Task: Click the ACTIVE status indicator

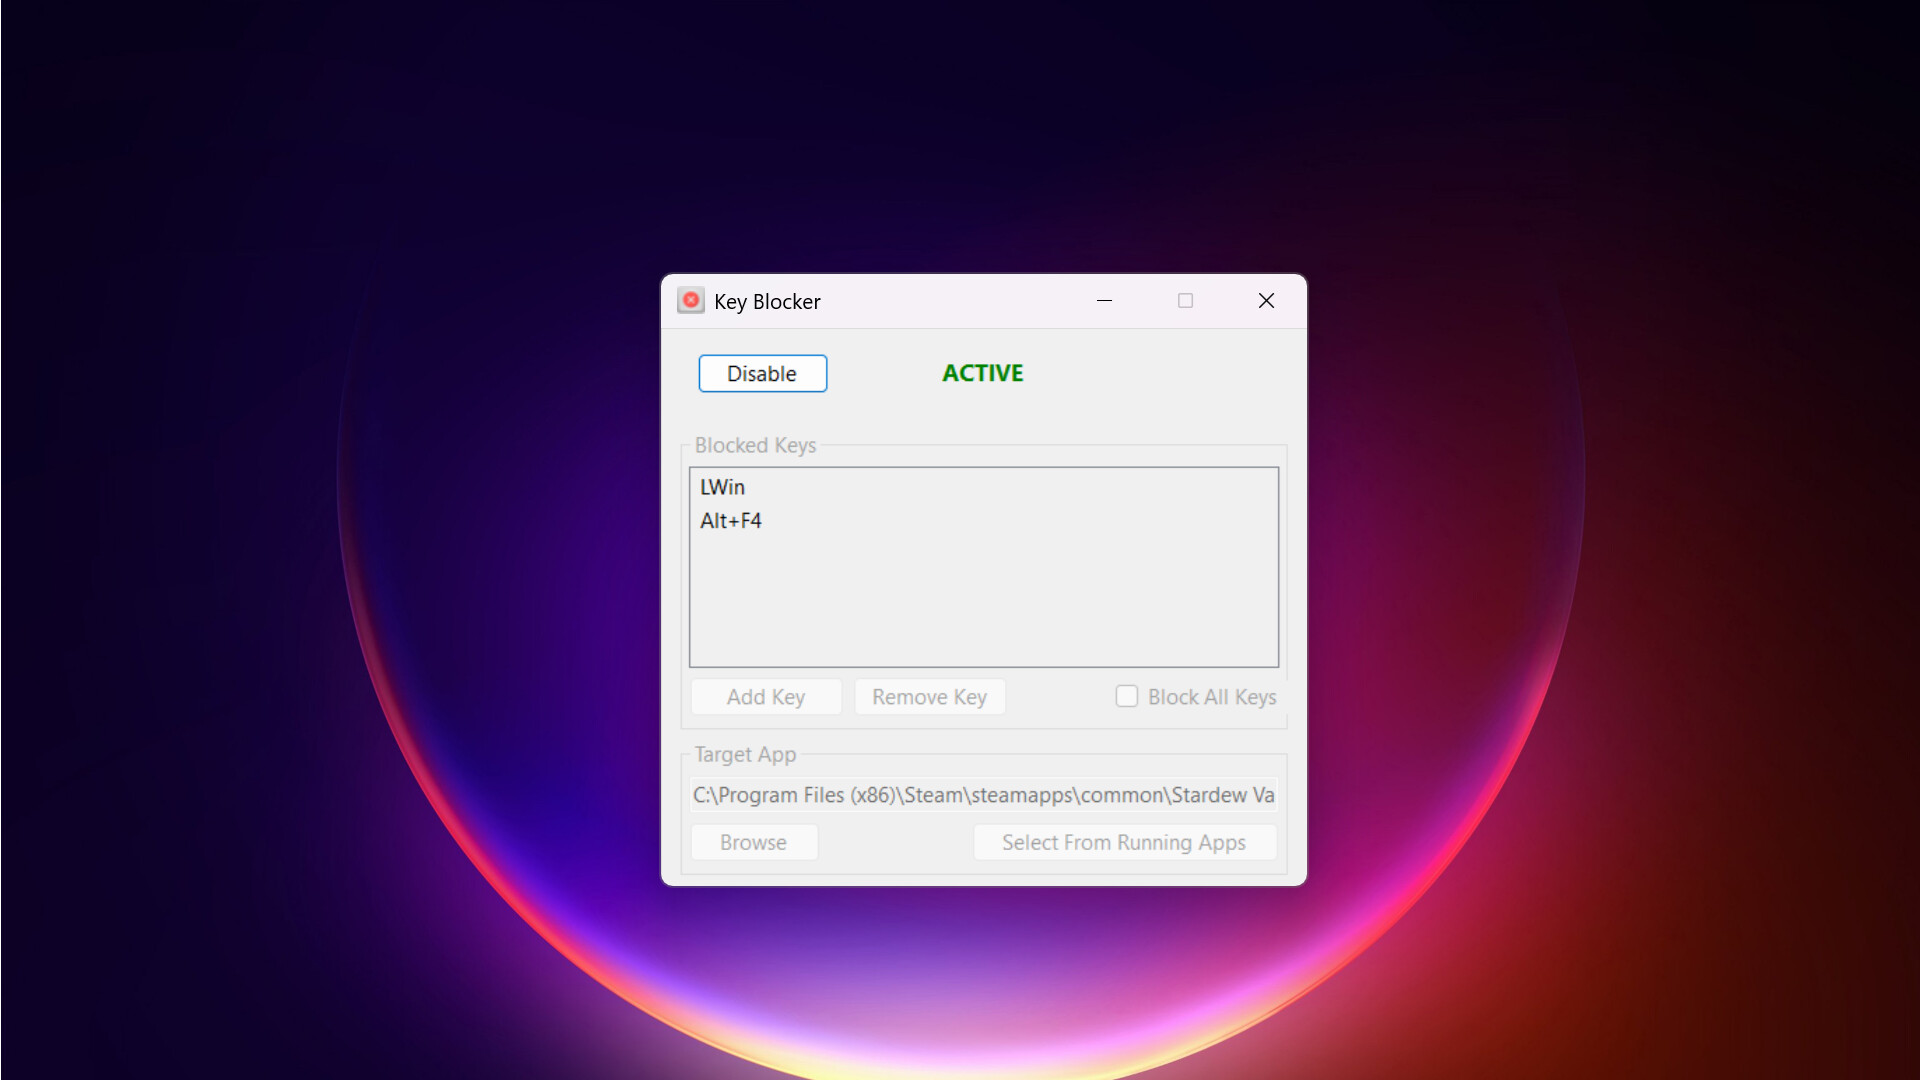Action: point(982,372)
